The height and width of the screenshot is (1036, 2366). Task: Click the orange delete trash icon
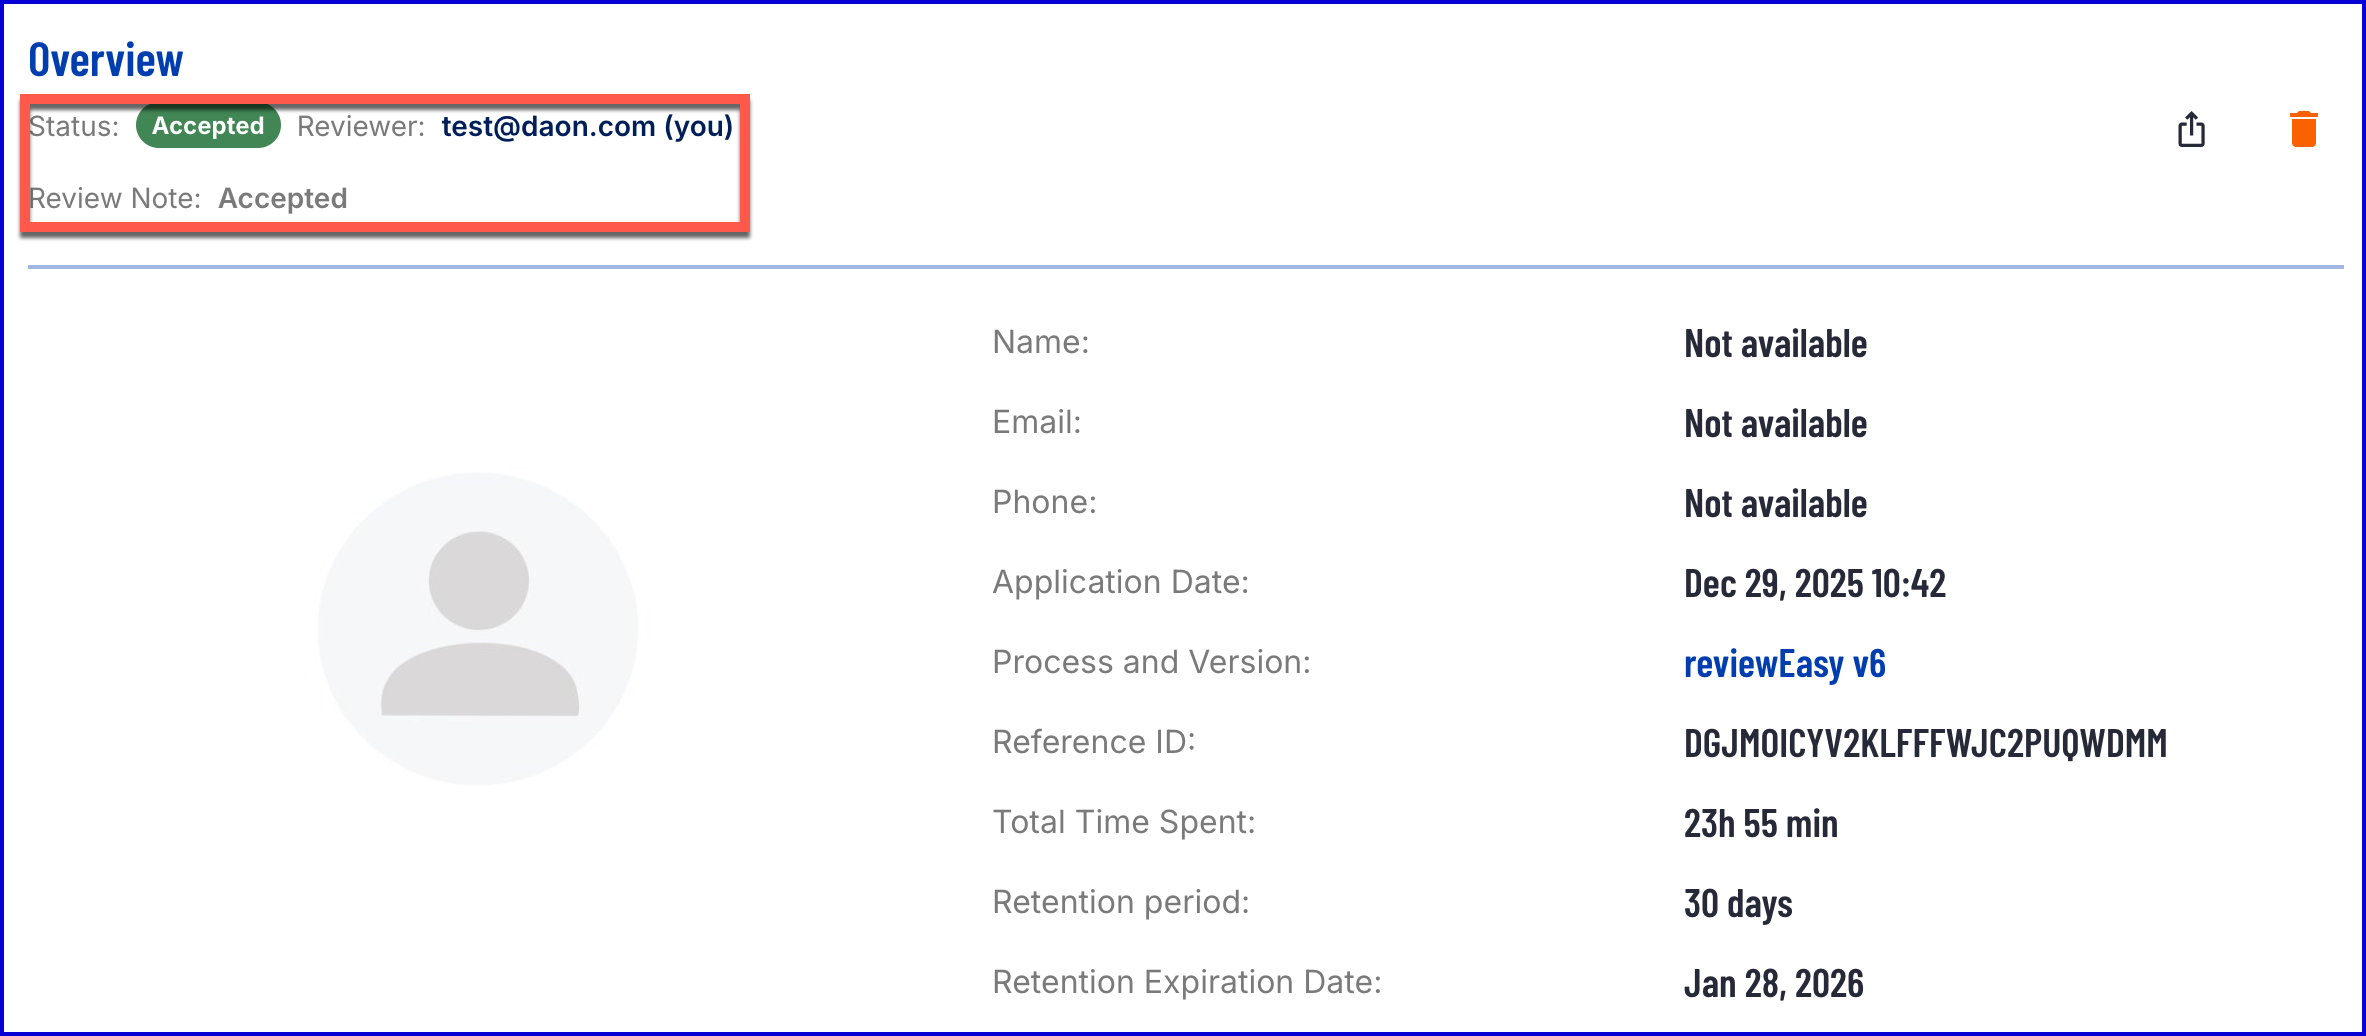[2303, 129]
